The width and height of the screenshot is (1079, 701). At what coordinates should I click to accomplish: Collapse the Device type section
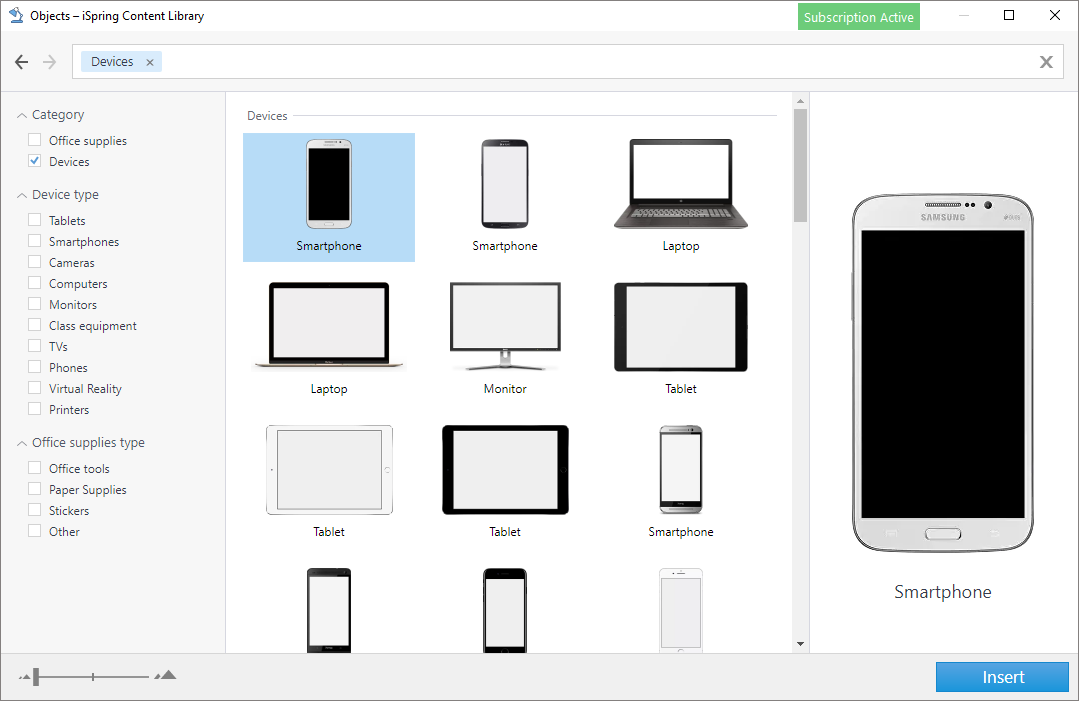click(x=22, y=195)
